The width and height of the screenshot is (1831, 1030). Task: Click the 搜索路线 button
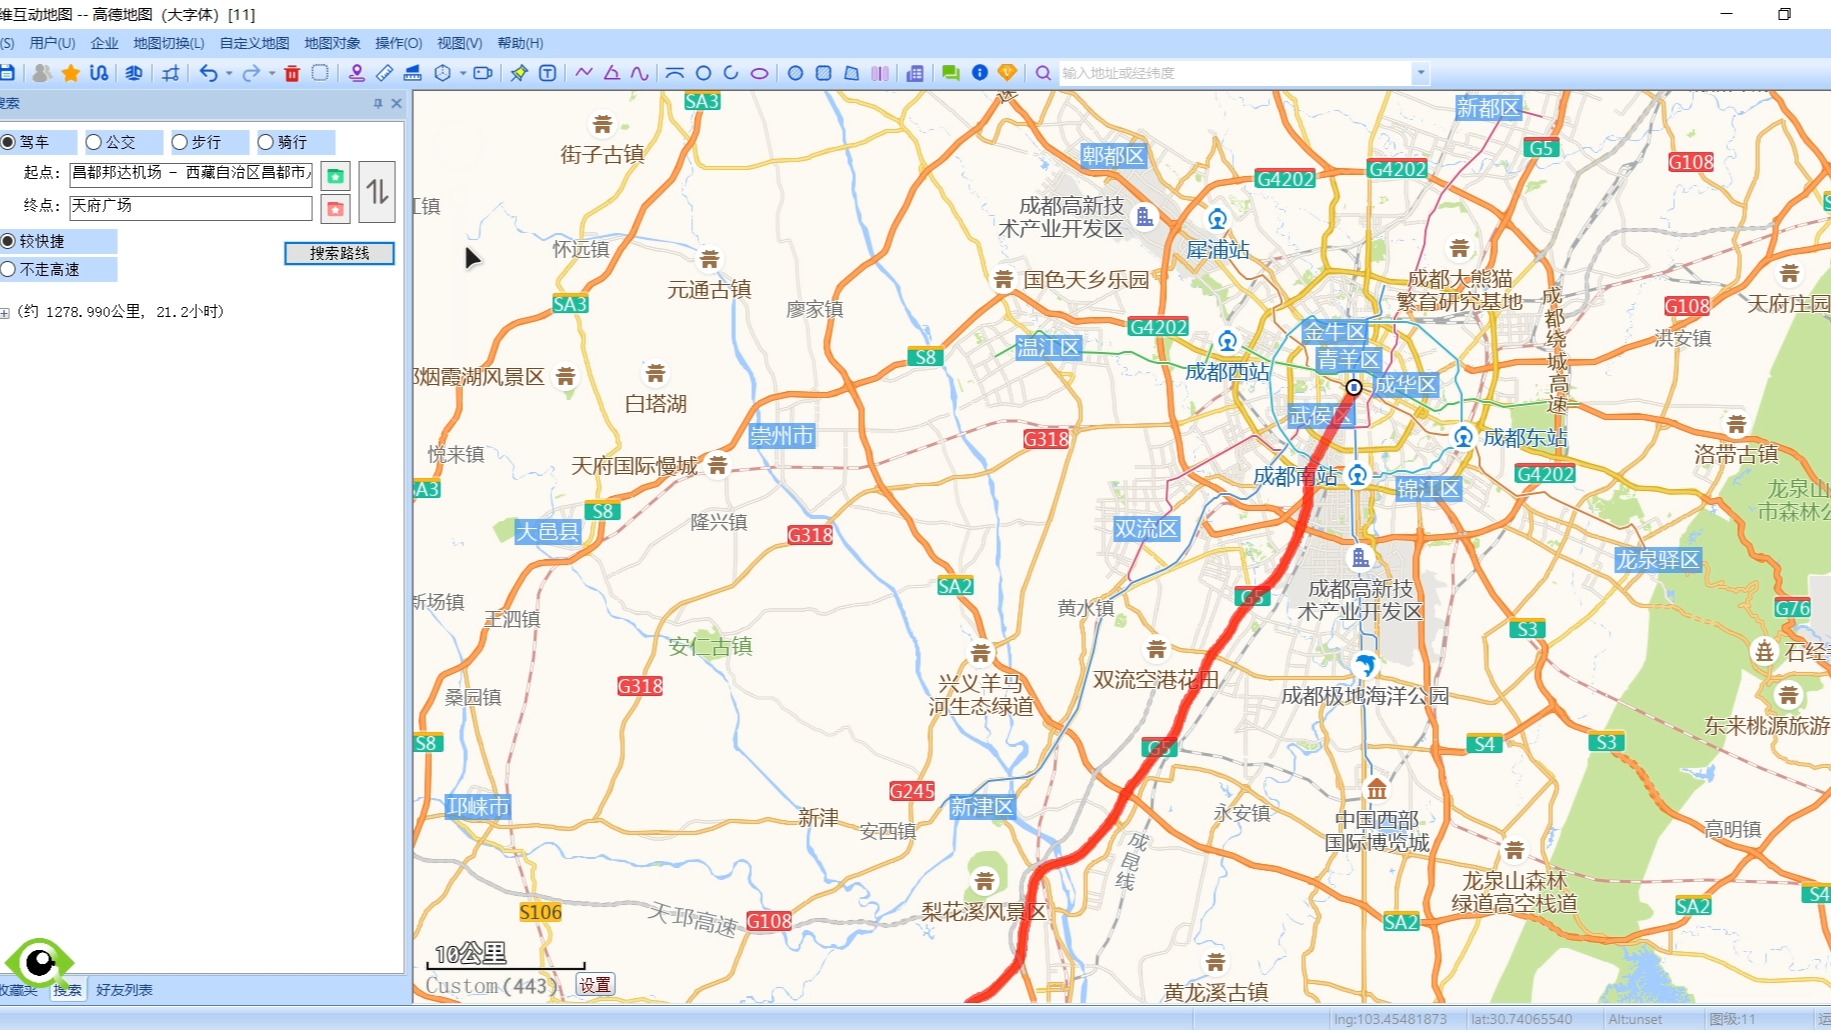tap(339, 253)
